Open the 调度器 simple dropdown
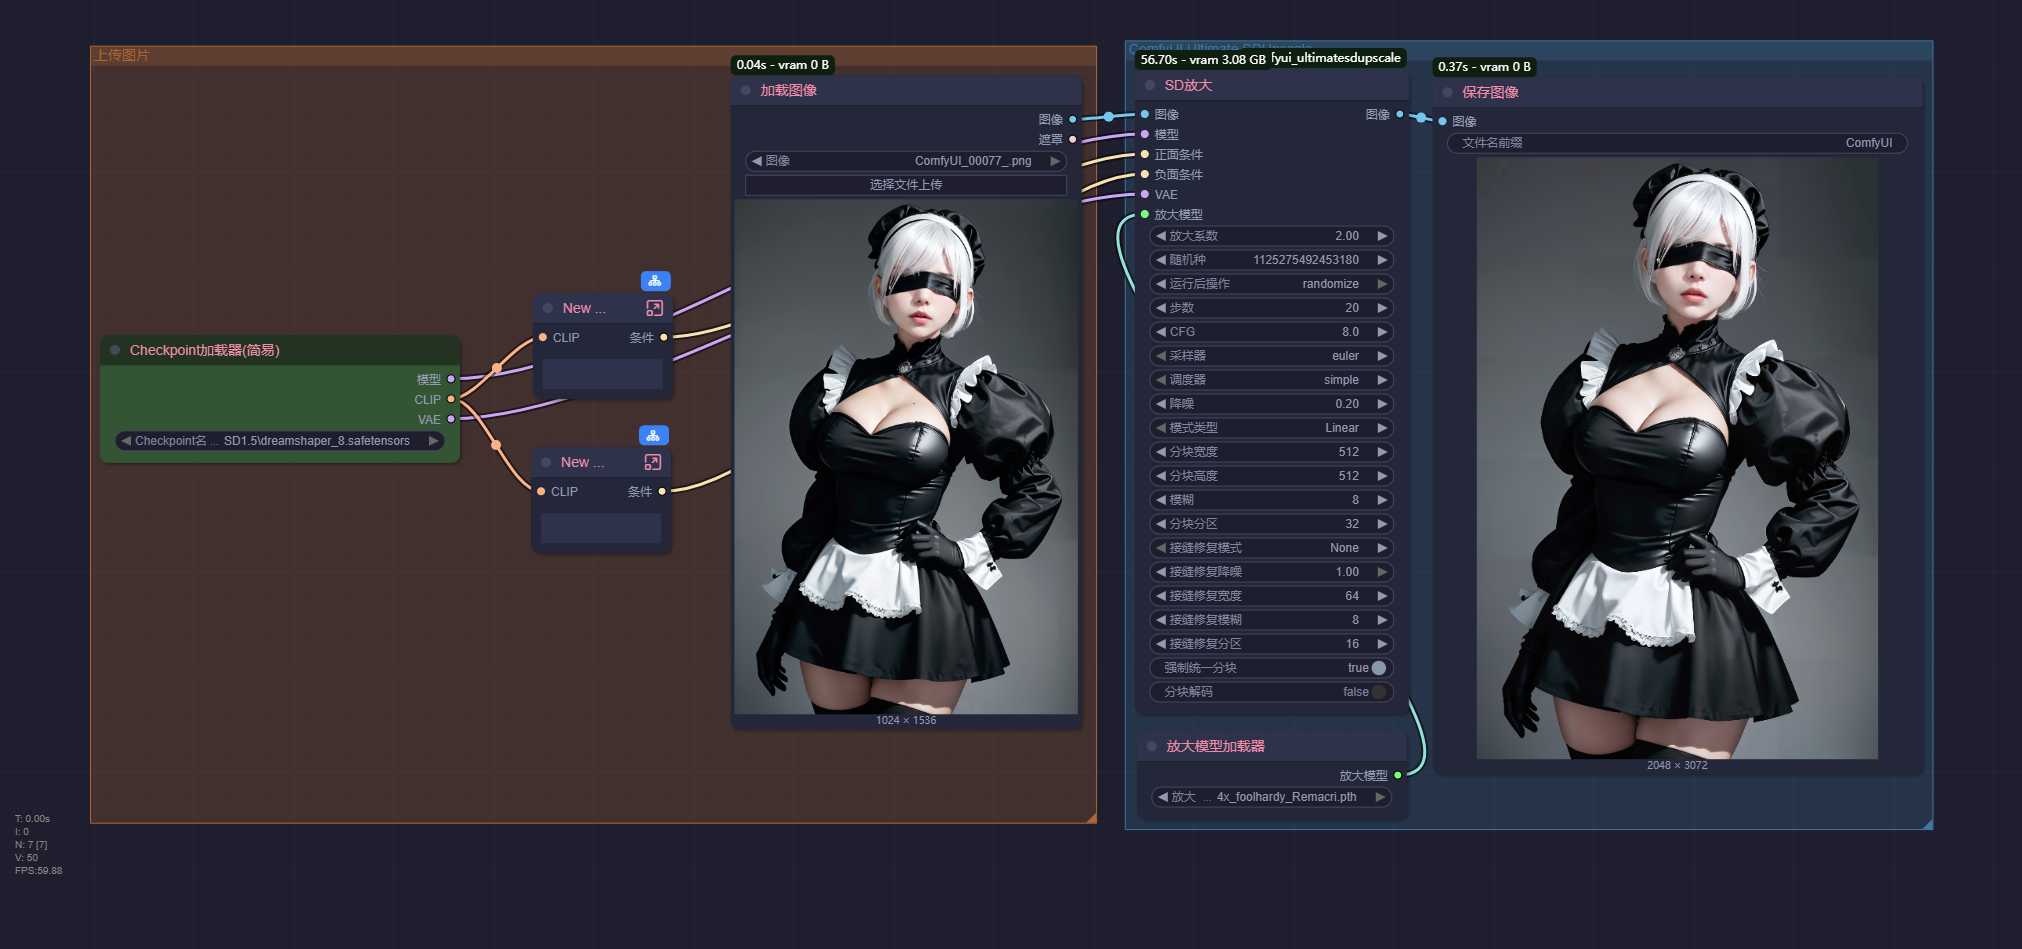 pyautogui.click(x=1270, y=380)
